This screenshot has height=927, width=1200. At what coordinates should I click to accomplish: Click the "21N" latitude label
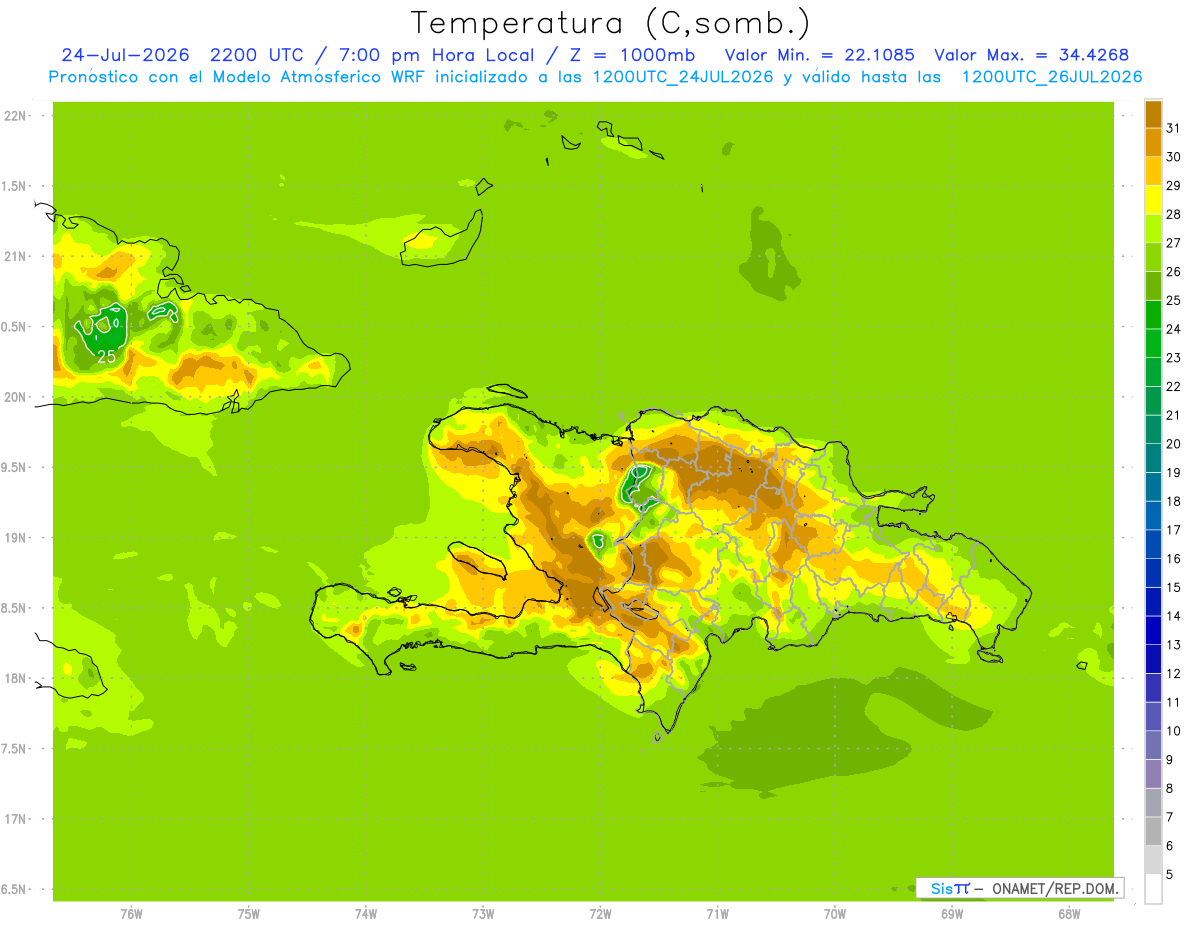point(15,256)
